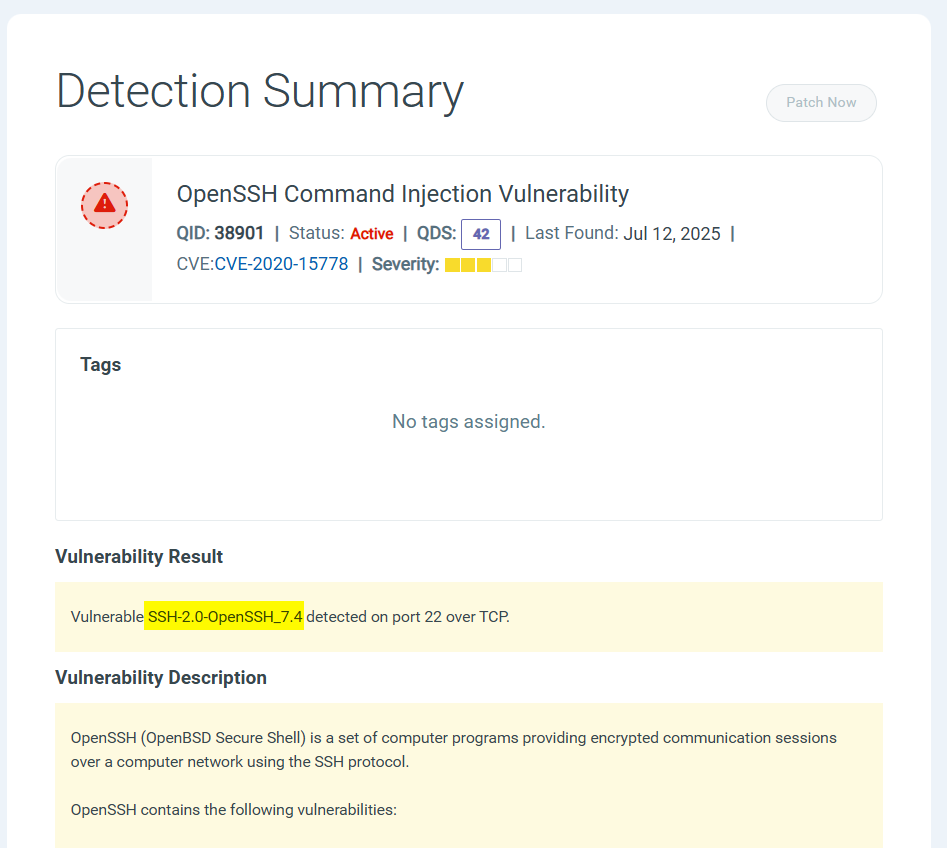Click the Detection Summary page title
This screenshot has height=848, width=947.
(x=260, y=92)
